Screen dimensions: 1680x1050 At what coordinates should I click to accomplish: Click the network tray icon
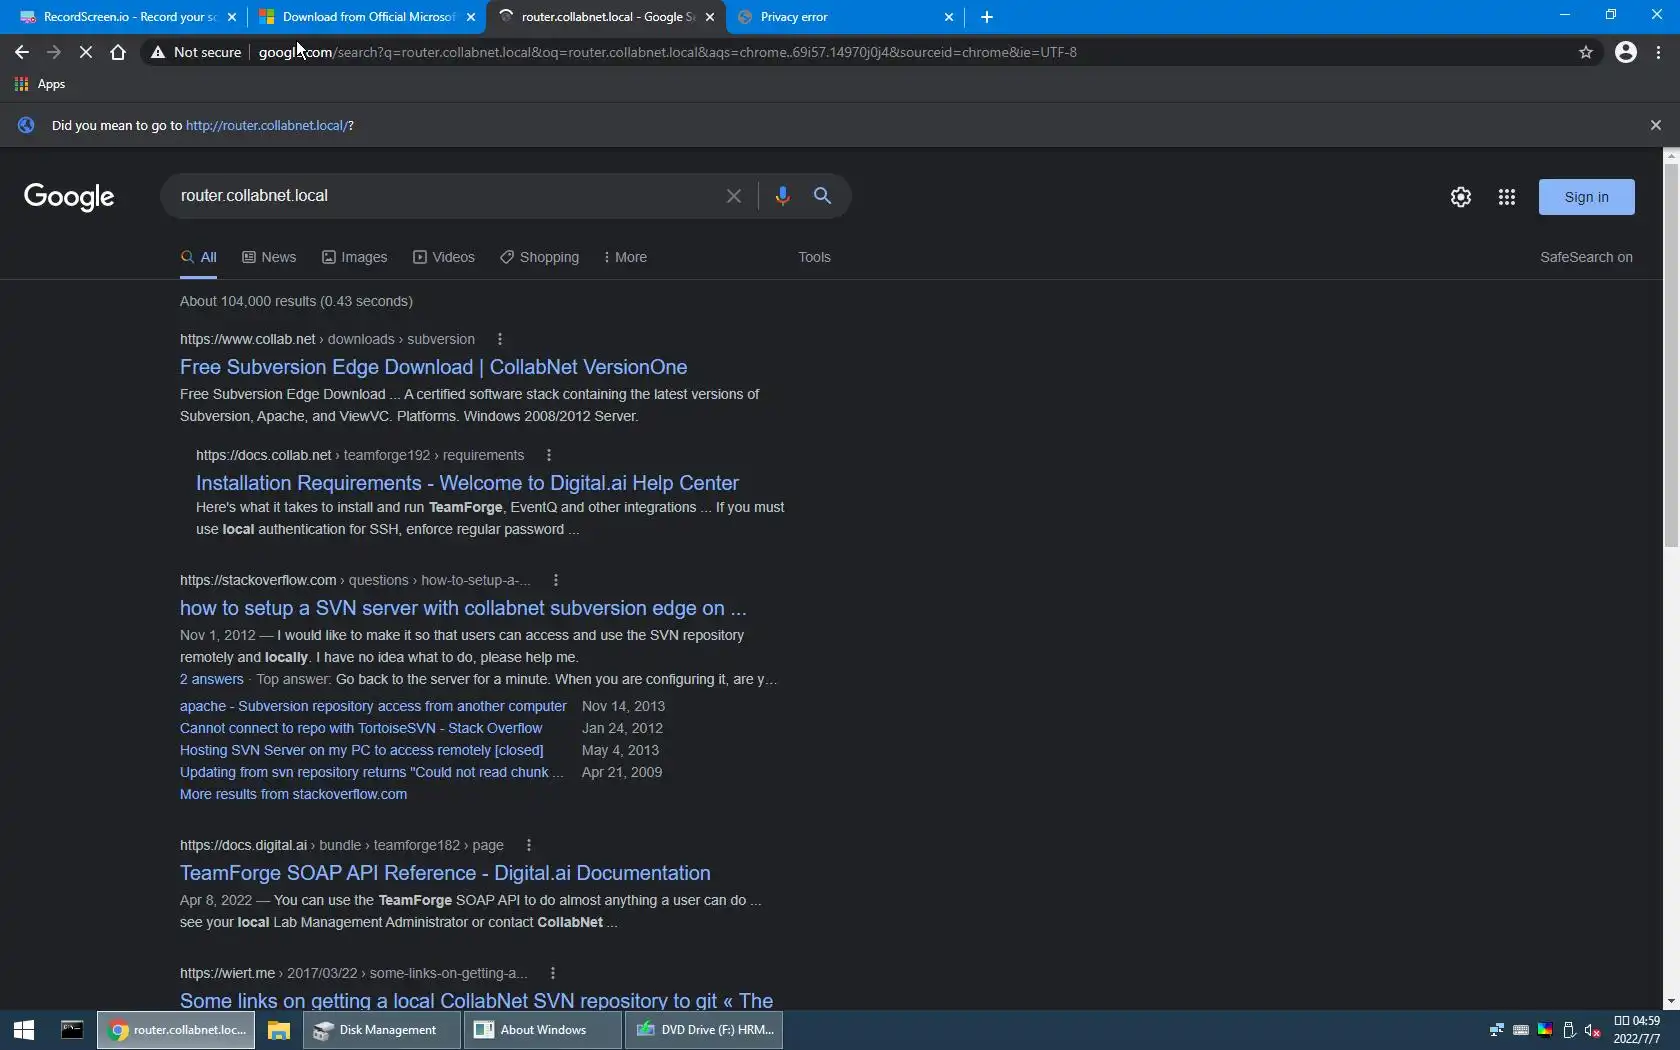(1497, 1030)
